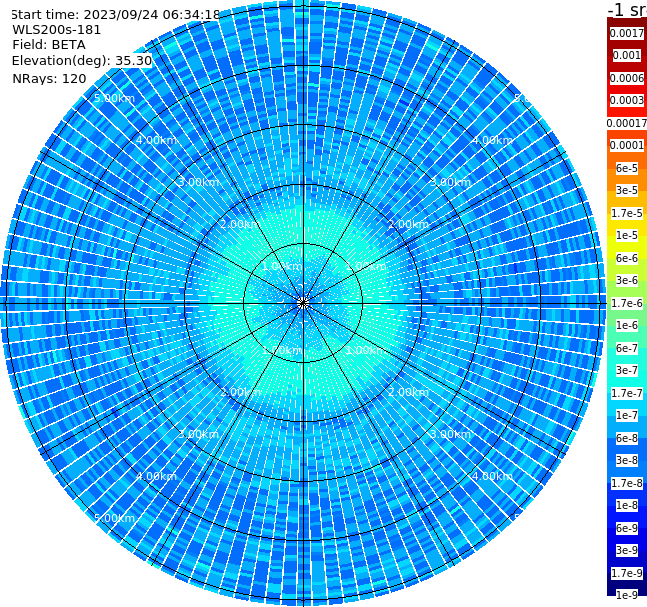Click the 1e-5 colorbar value
The height and width of the screenshot is (607, 647).
627,235
